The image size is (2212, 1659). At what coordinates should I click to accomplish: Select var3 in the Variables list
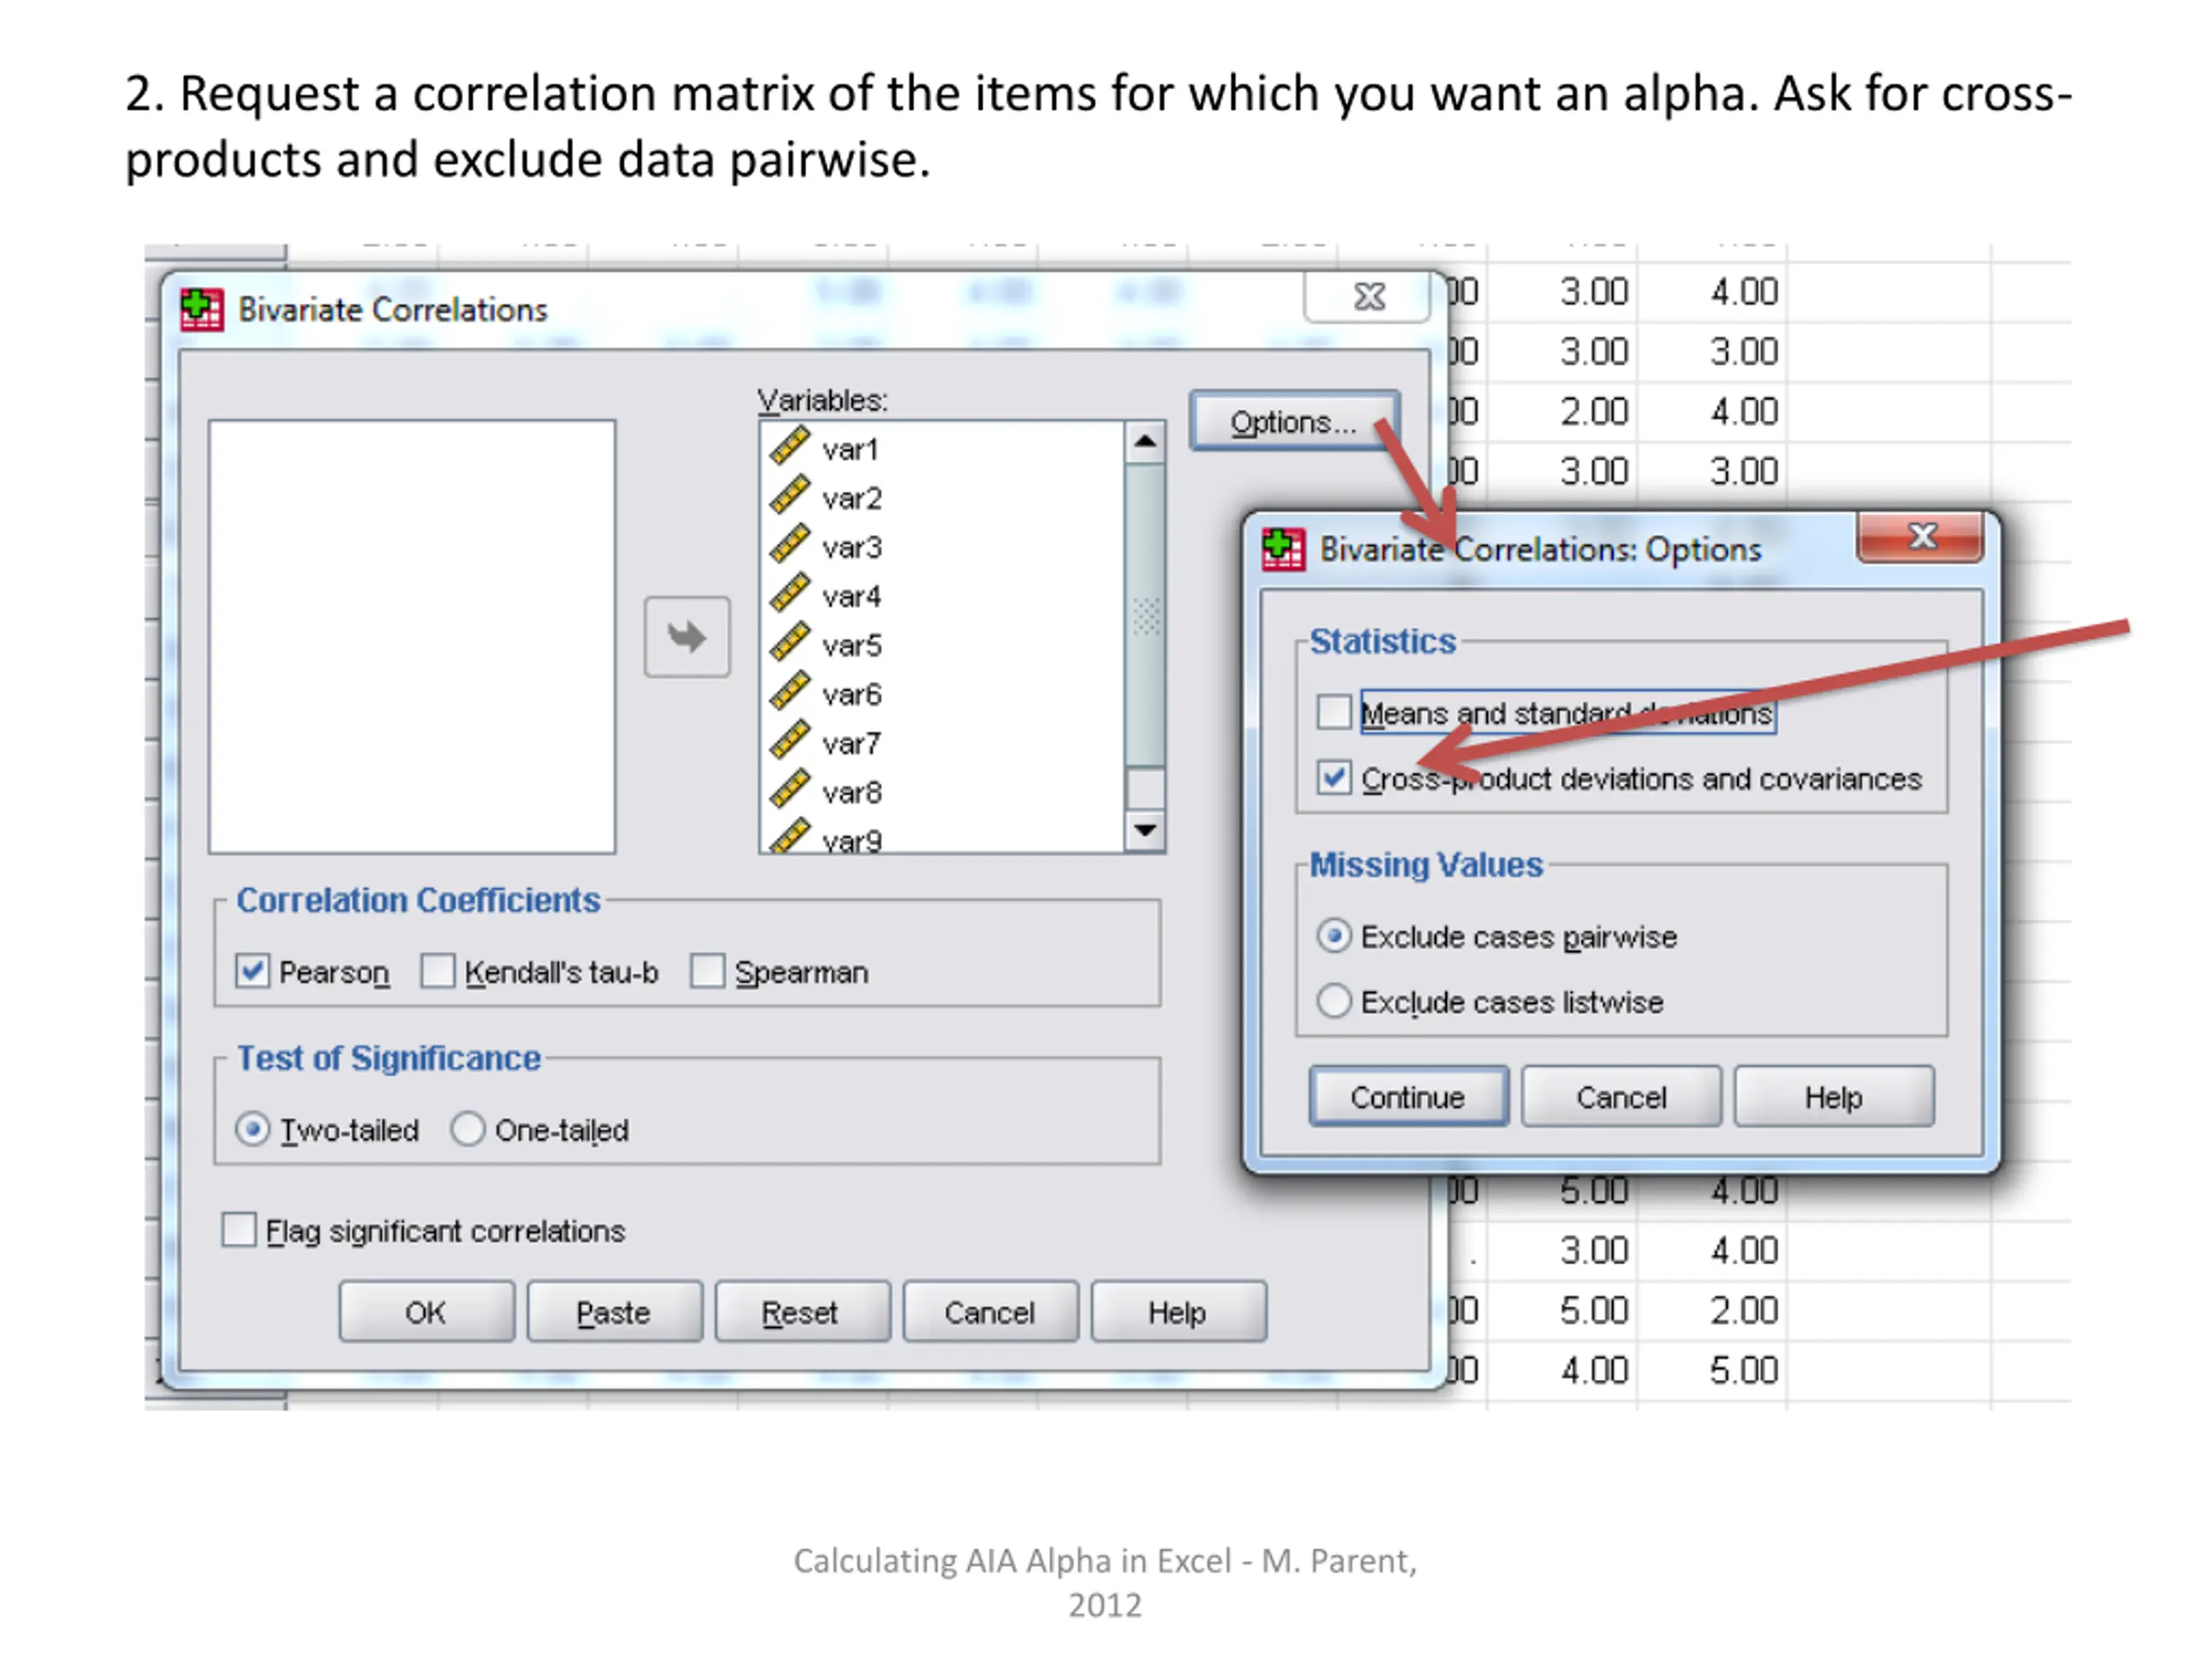click(x=851, y=547)
